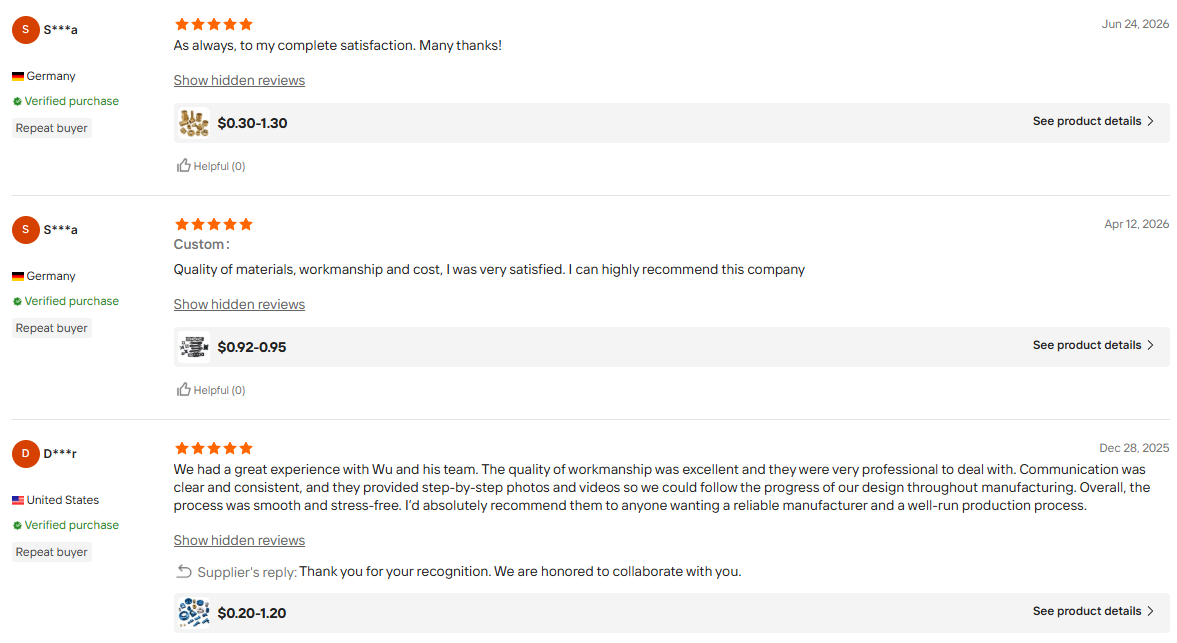See product details for $0.20-1.20 item
The height and width of the screenshot is (643, 1177).
point(1093,611)
